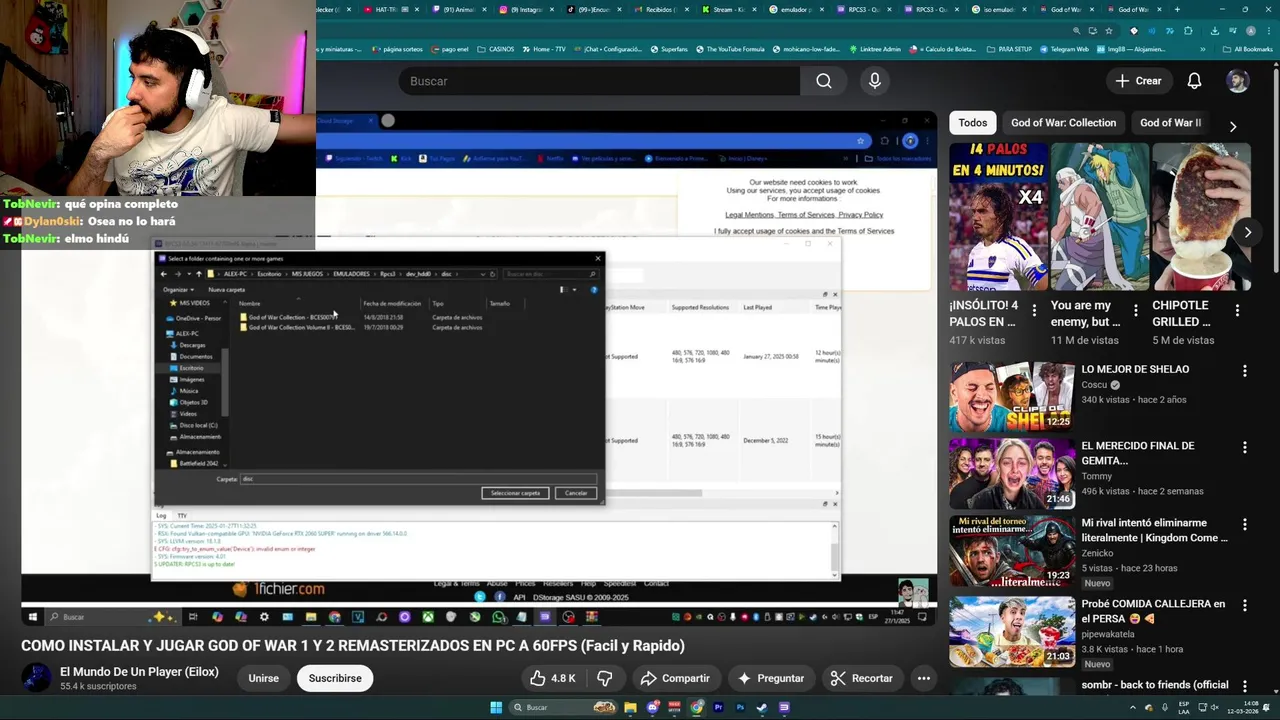Open Probé COMIDA CALLEJERA video thumbnail
This screenshot has height=720, width=1280.
pos(1012,632)
